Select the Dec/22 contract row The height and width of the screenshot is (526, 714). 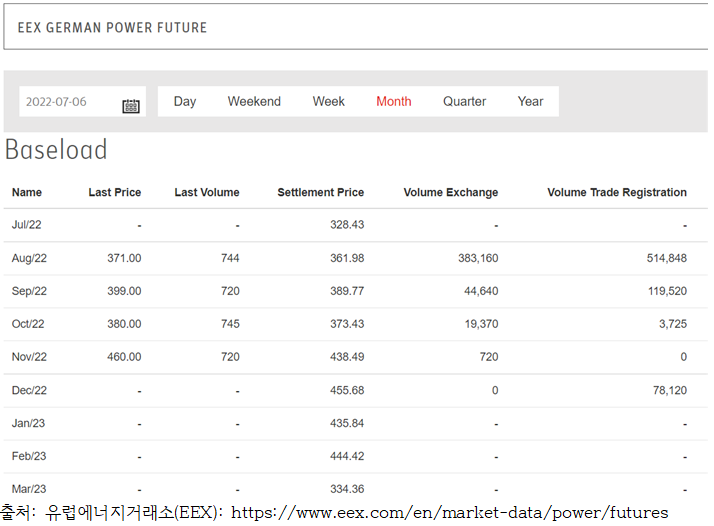tap(29, 390)
